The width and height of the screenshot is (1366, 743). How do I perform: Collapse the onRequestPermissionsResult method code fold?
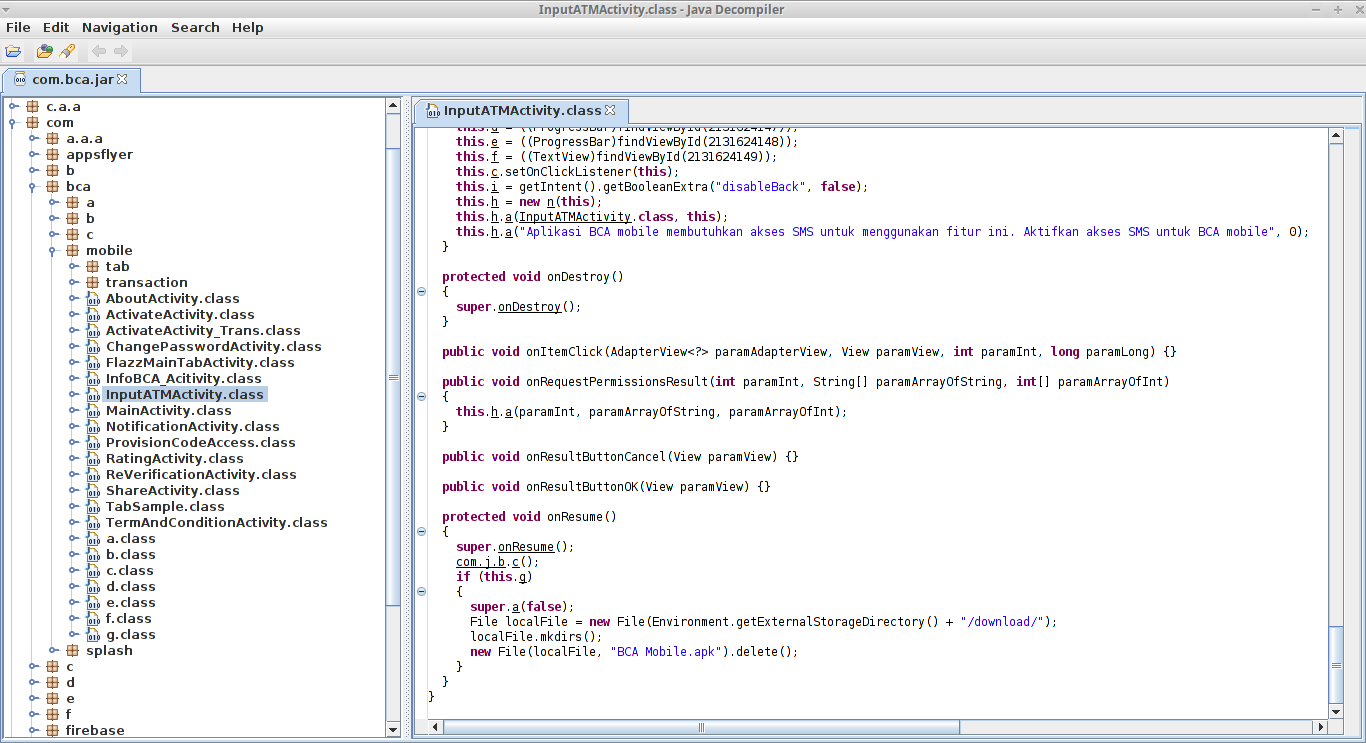421,397
